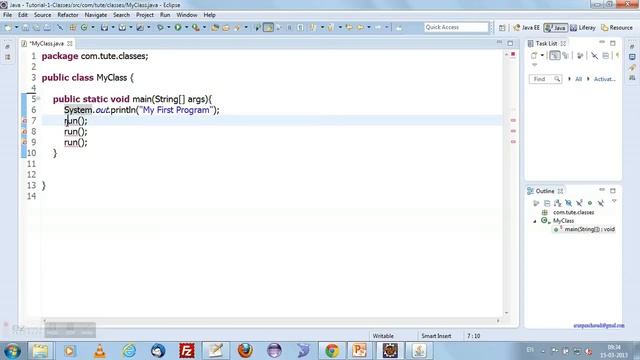Click the green Run button in toolbar
The width and height of the screenshot is (640, 360).
click(x=178, y=27)
